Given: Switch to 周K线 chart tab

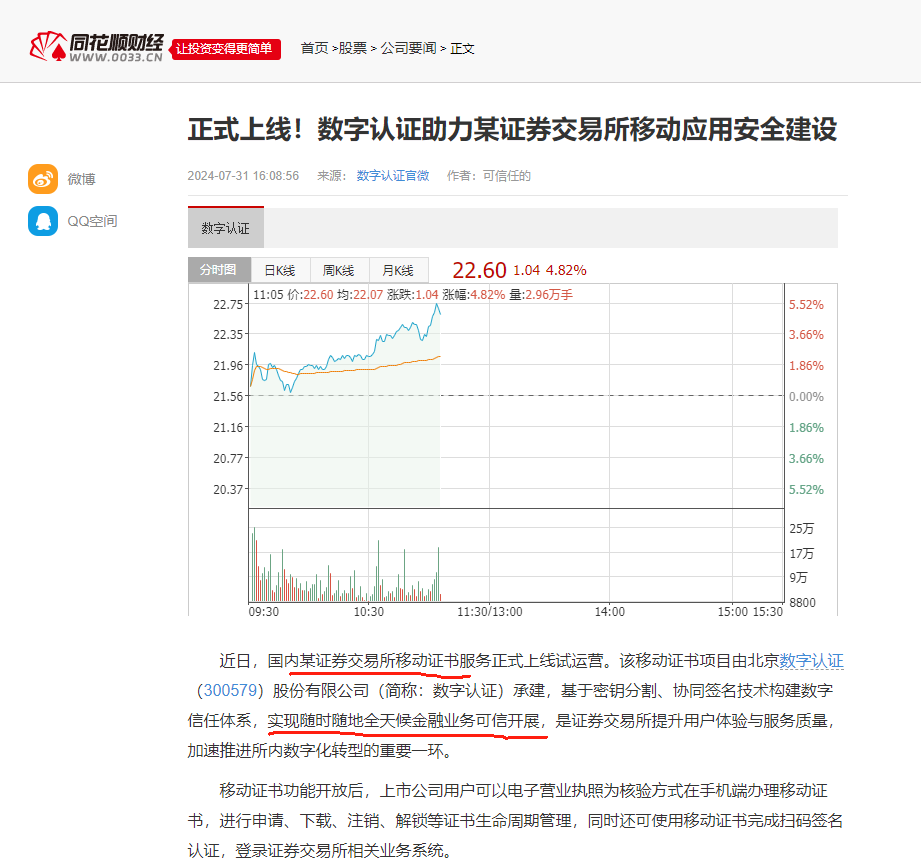Looking at the screenshot, I should pos(339,270).
